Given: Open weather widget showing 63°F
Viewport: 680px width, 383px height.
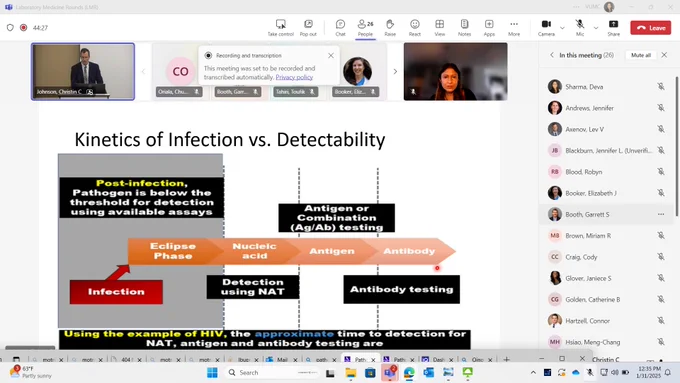Looking at the screenshot, I should click(30, 372).
